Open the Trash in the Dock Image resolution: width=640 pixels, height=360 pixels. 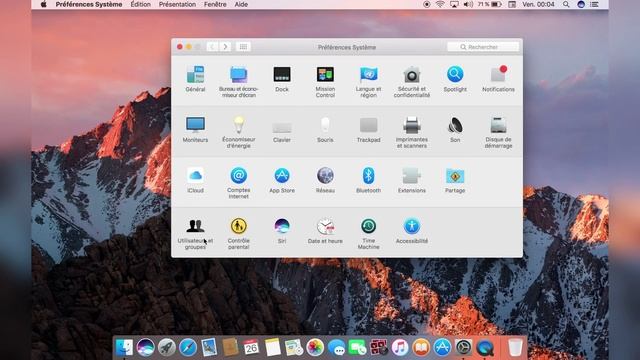click(x=515, y=348)
